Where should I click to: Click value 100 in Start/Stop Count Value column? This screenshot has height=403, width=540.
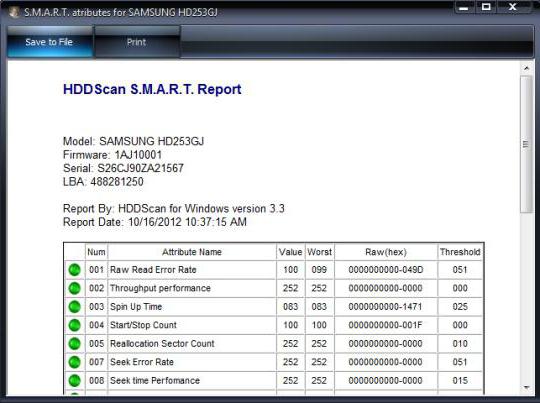tap(291, 325)
